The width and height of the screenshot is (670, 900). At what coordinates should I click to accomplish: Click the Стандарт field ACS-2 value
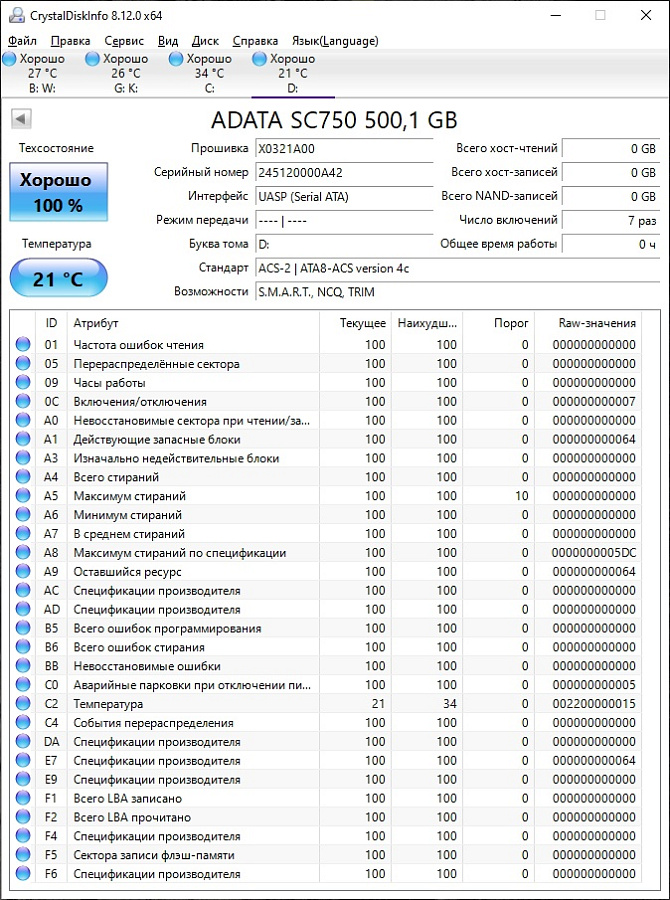(458, 268)
